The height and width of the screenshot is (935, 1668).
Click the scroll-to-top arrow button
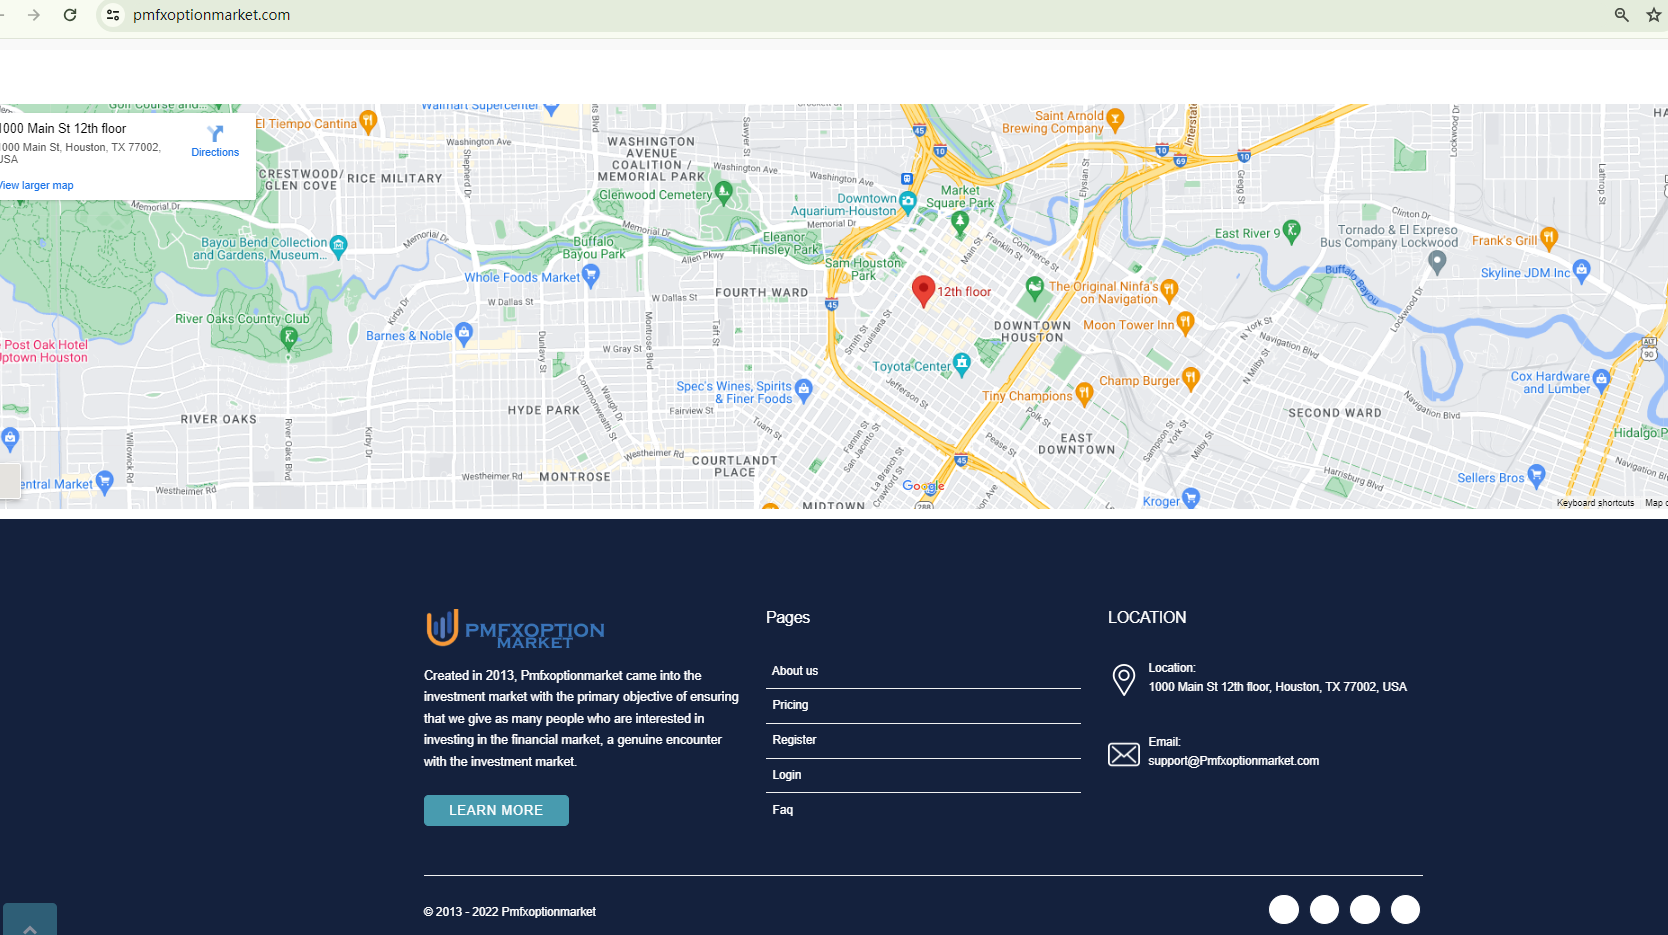point(30,924)
